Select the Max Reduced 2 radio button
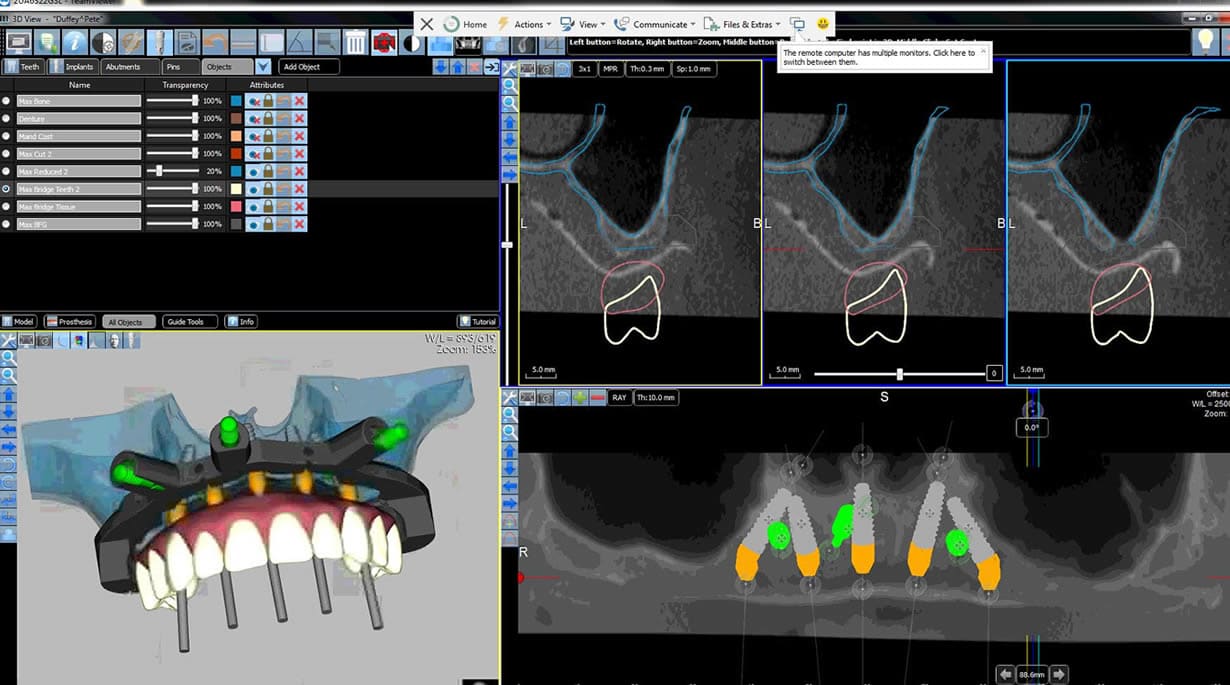Screen dimensions: 1230x685 (7, 171)
